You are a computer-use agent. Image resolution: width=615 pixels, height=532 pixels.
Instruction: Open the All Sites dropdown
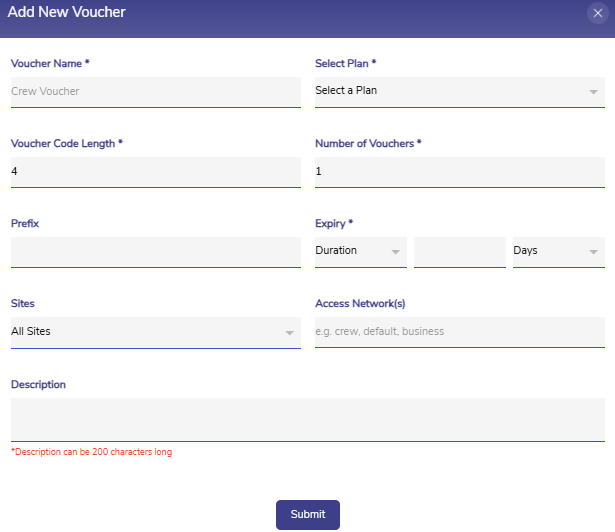(x=145, y=332)
